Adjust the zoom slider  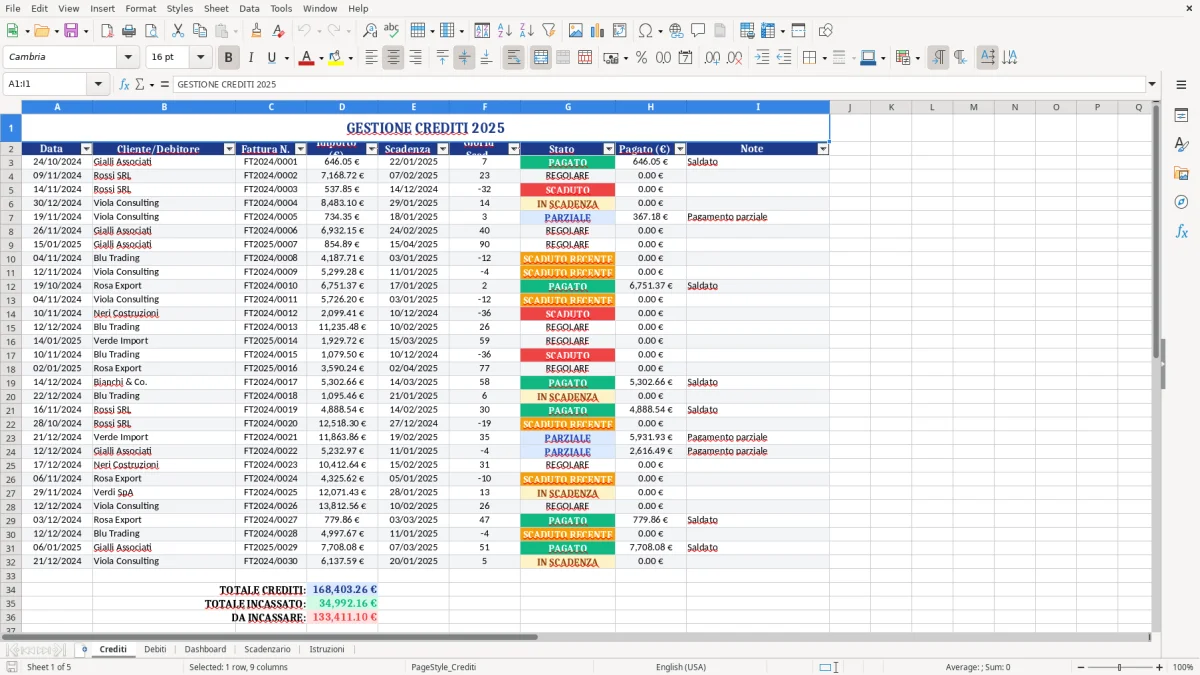click(x=1117, y=667)
